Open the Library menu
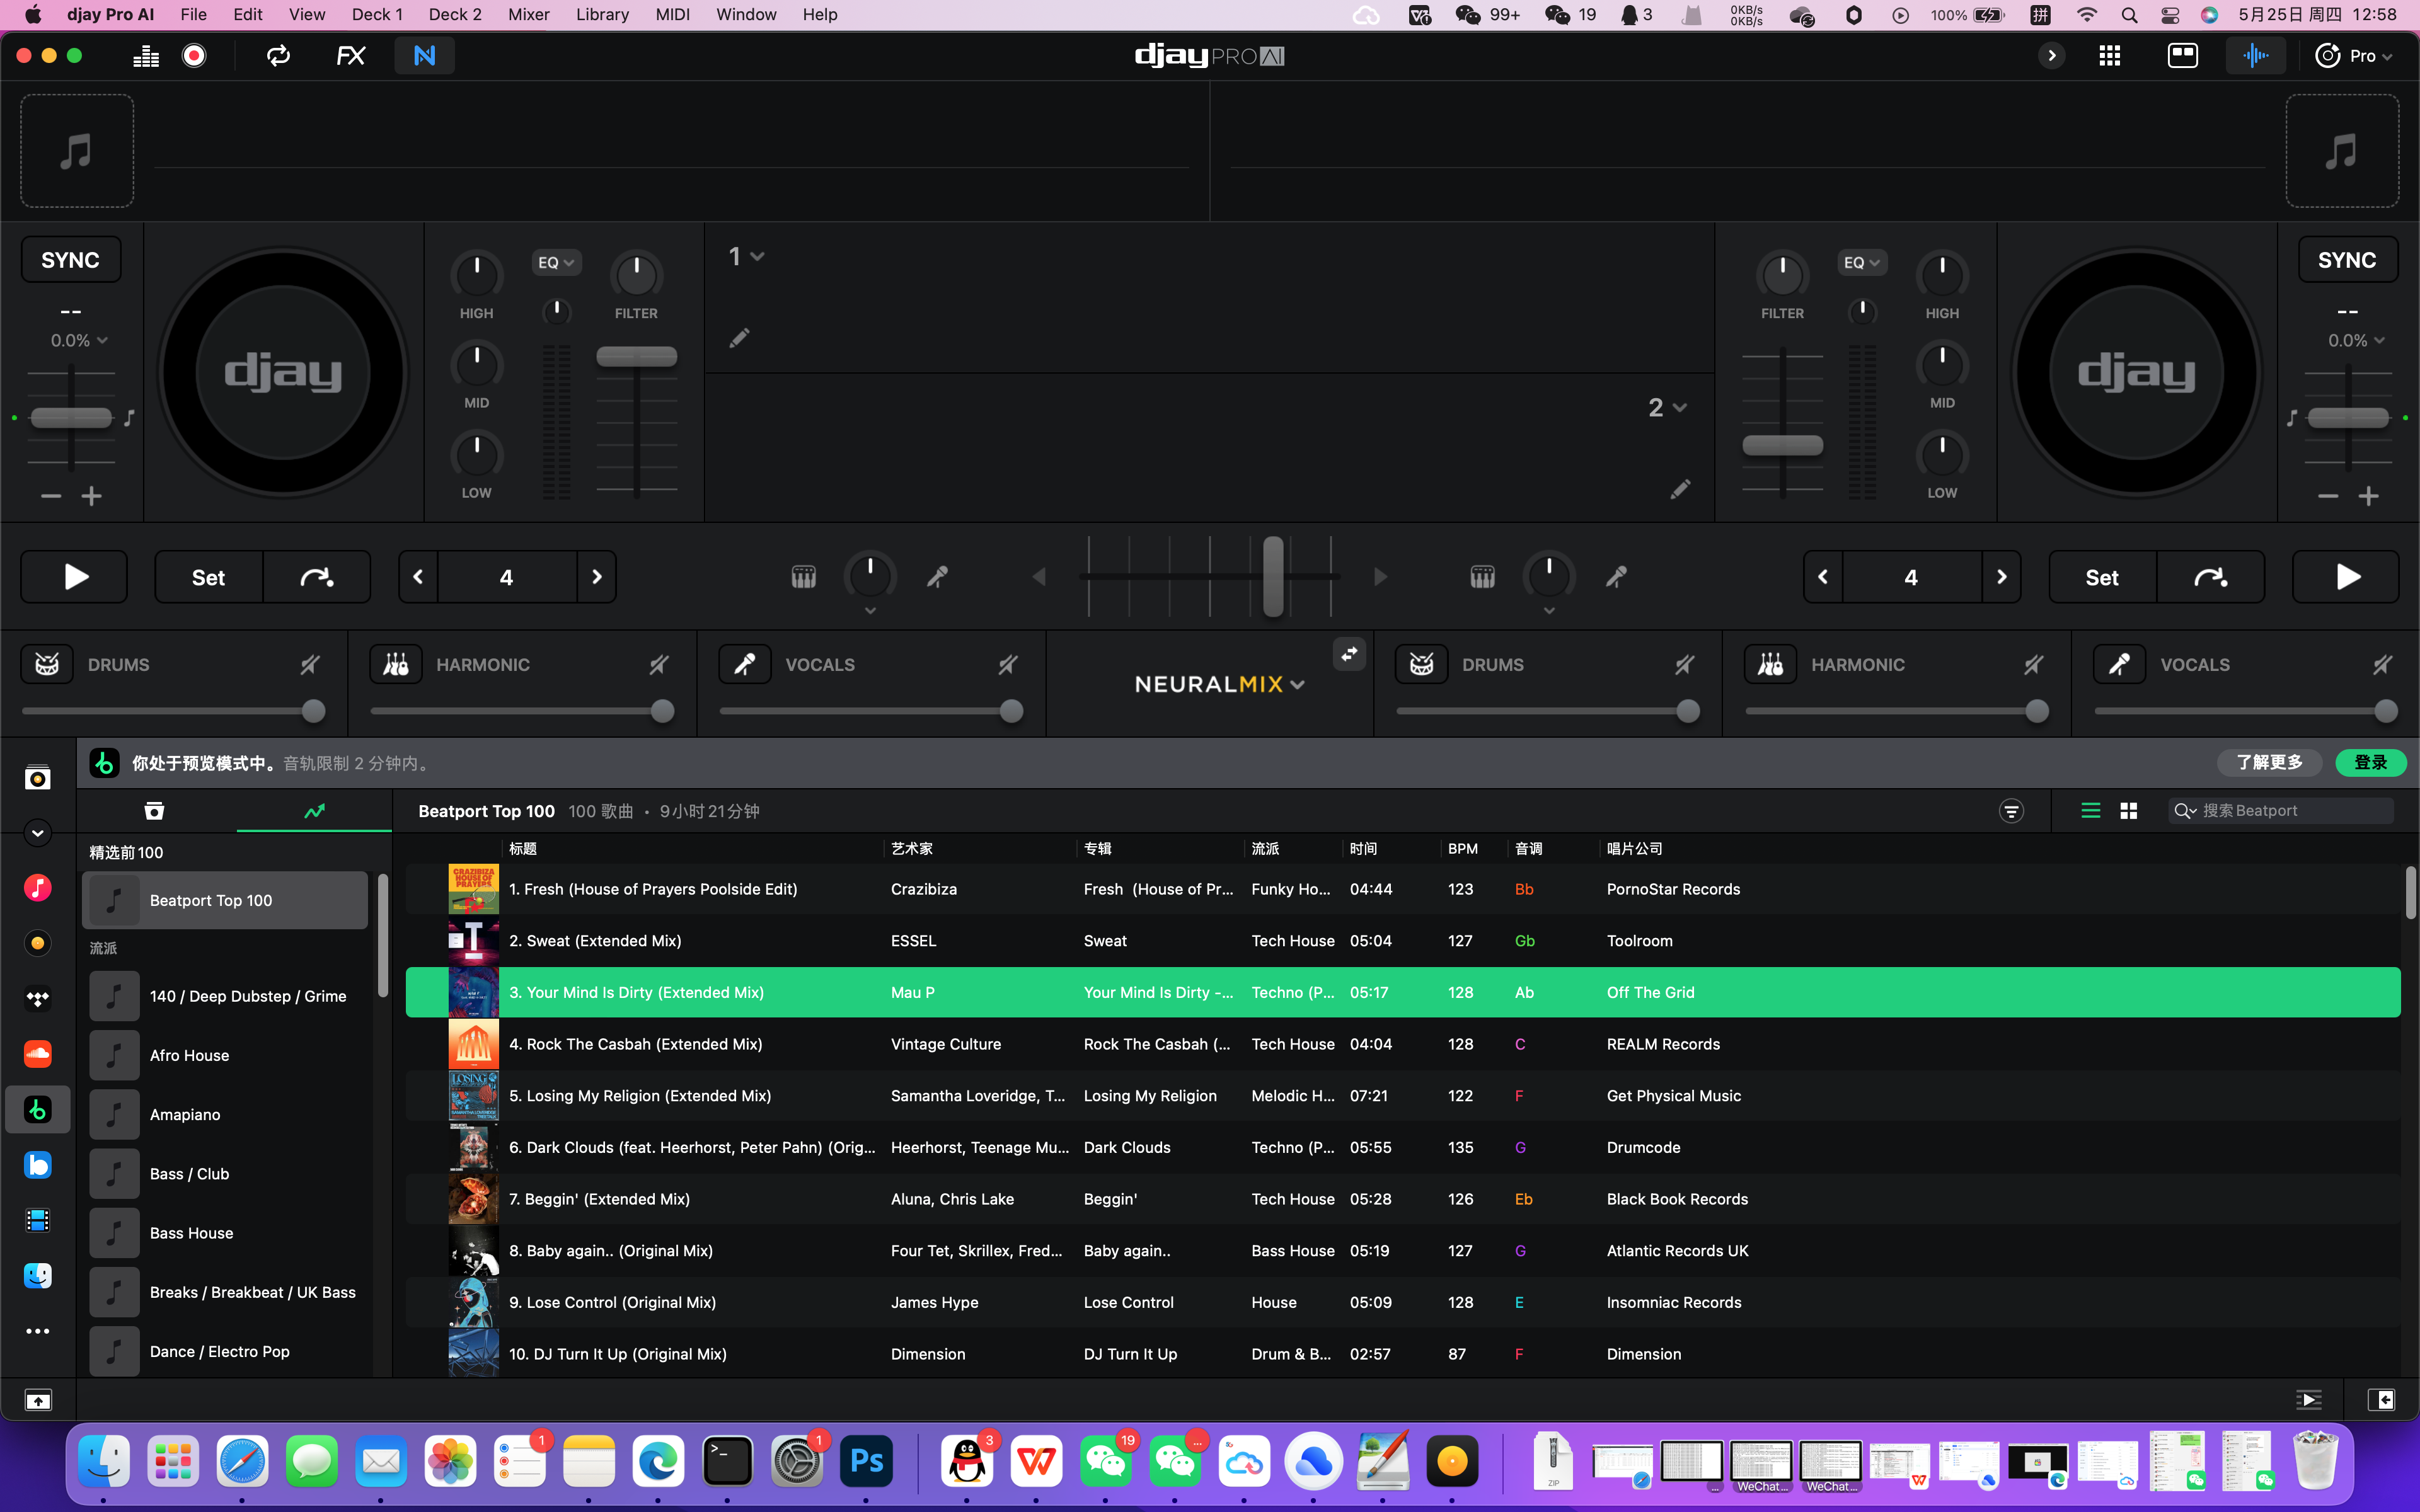2420x1512 pixels. coord(602,14)
